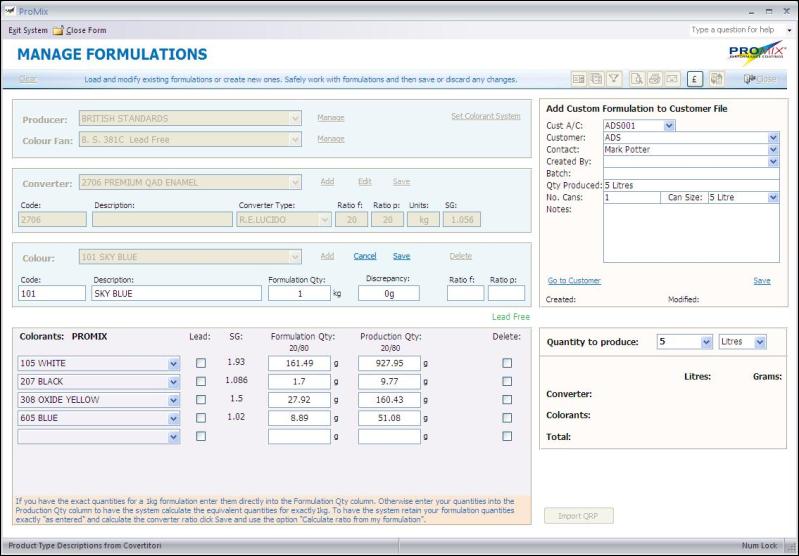Expand the Litres unit dropdown
Viewport: 799px width, 556px height.
tap(759, 342)
